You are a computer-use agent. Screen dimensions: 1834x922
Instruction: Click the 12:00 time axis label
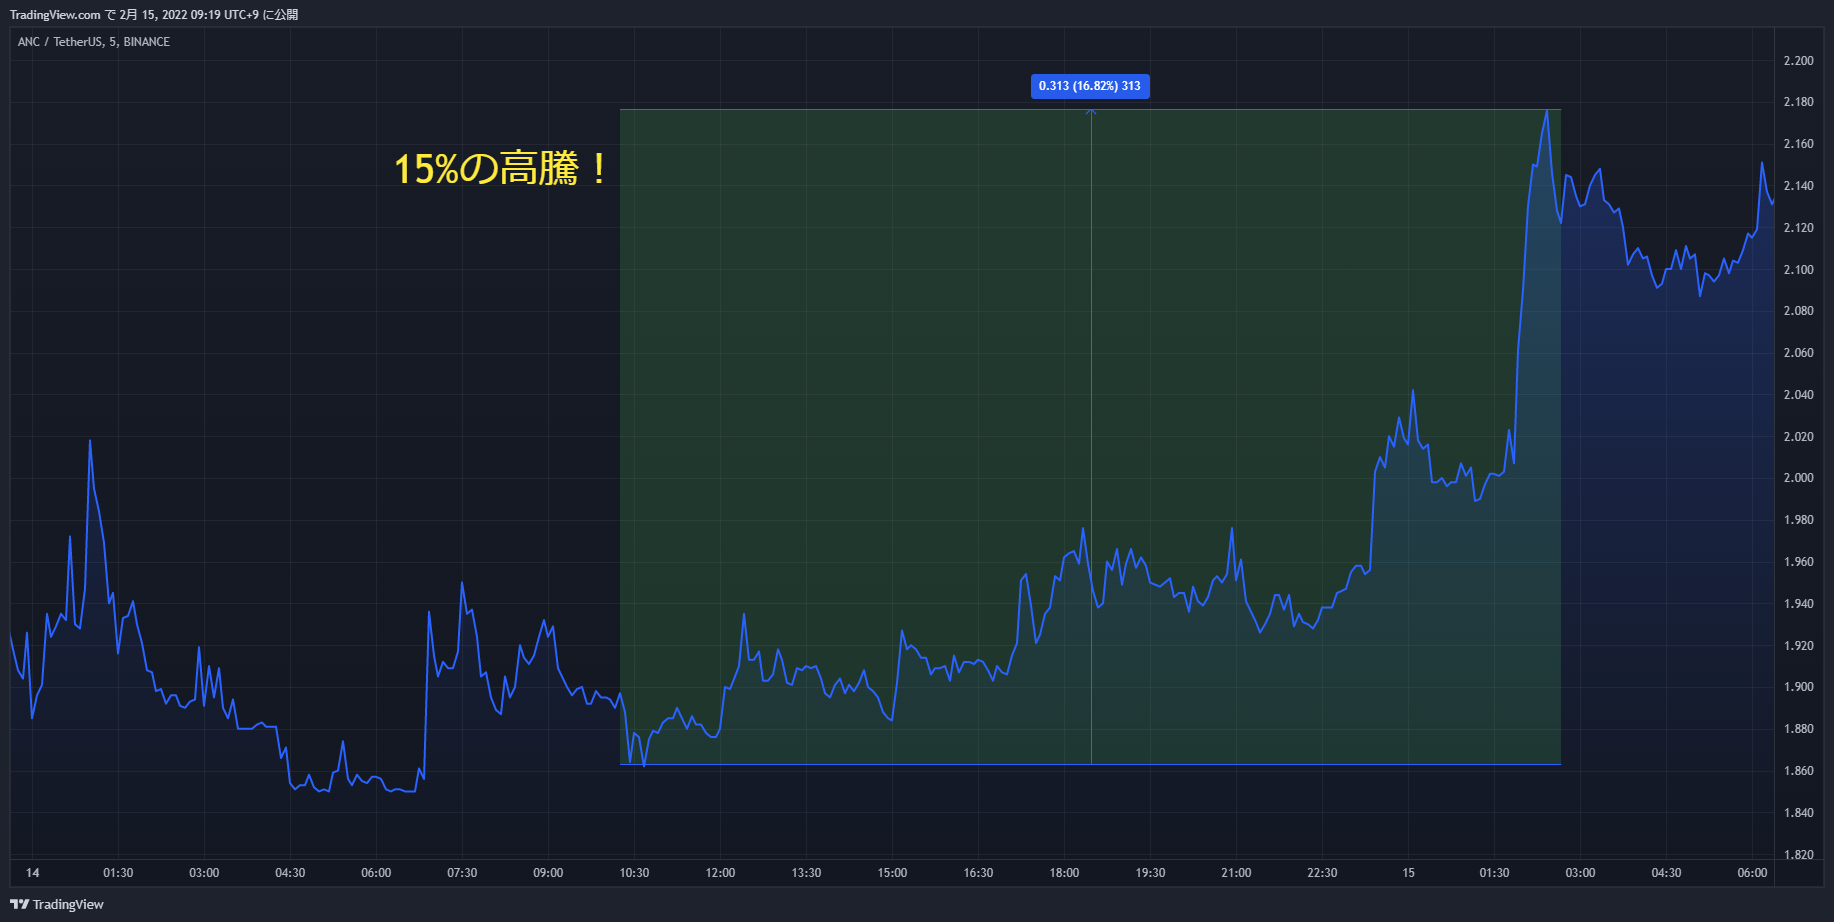[x=720, y=873]
